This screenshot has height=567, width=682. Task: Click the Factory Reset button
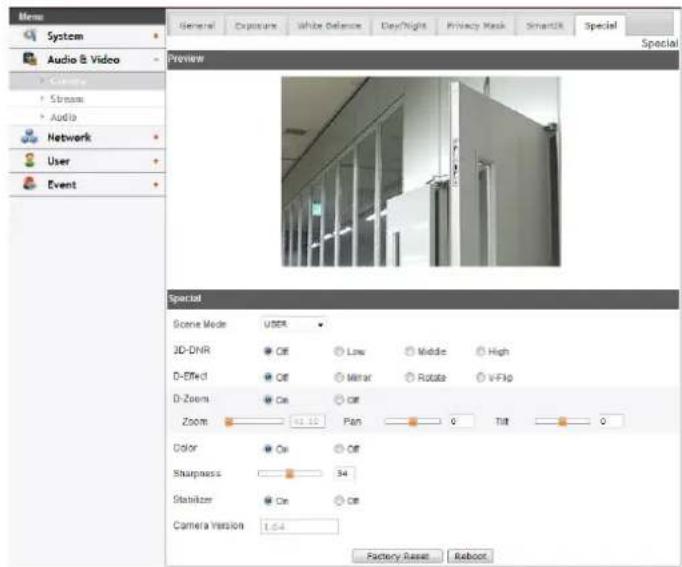click(397, 556)
